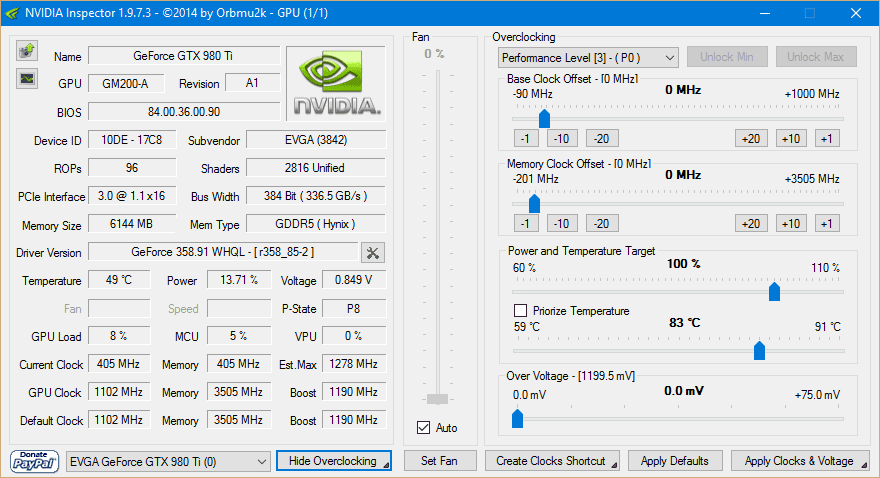
Task: Click -10 under Base Clock Offset
Action: pyautogui.click(x=562, y=139)
